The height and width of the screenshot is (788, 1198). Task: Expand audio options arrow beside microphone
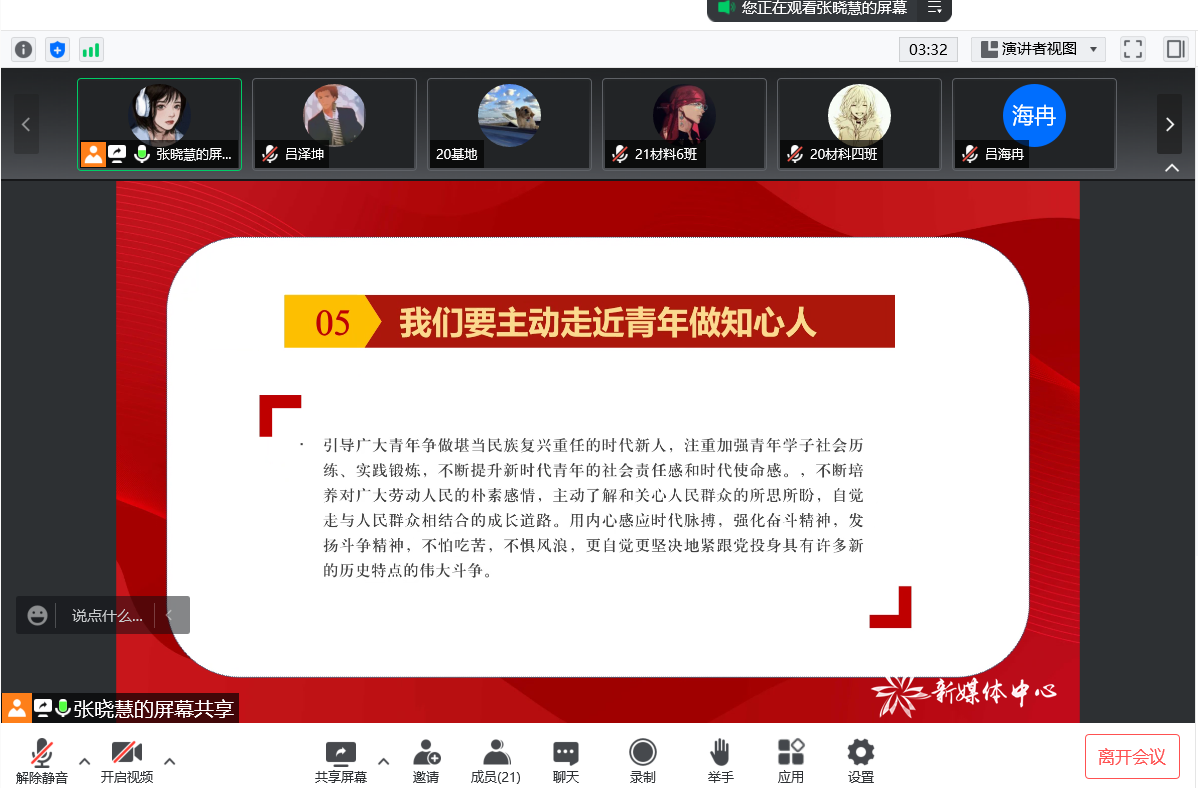coord(84,761)
